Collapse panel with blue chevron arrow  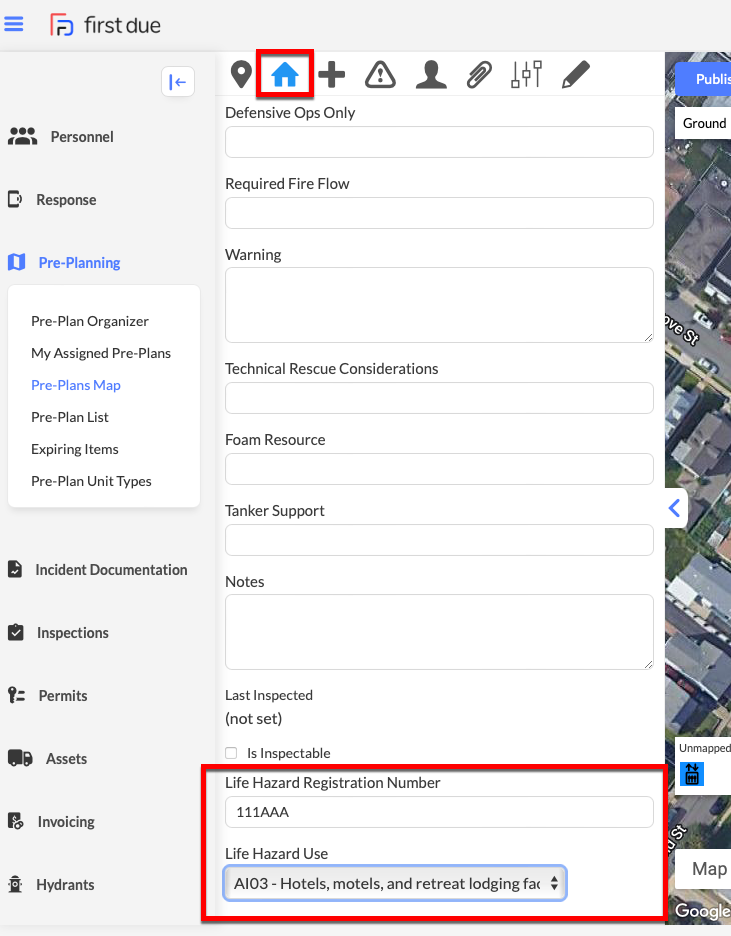pyautogui.click(x=675, y=508)
